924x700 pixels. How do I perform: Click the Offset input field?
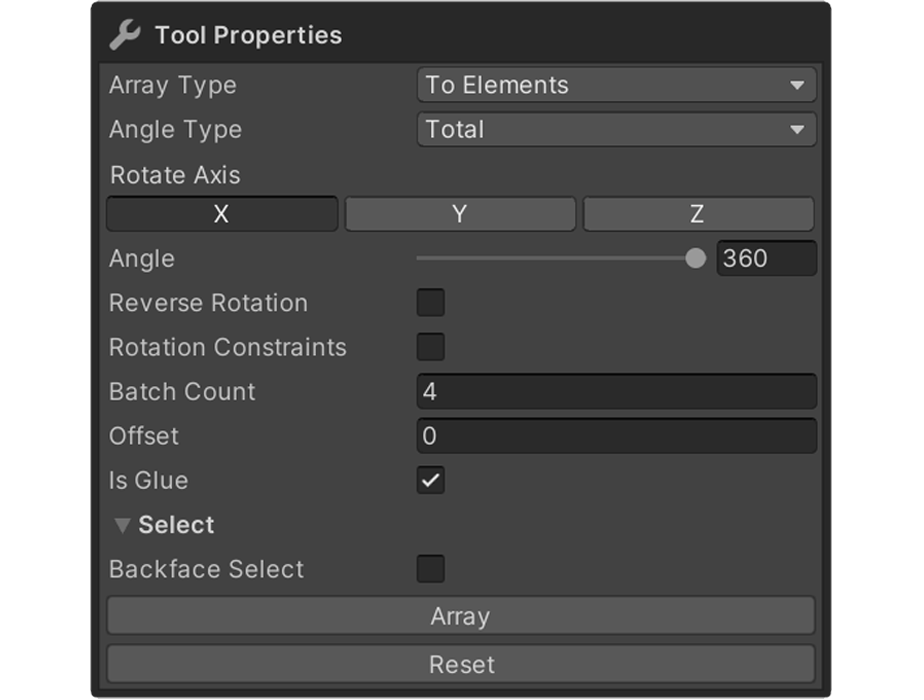[616, 435]
